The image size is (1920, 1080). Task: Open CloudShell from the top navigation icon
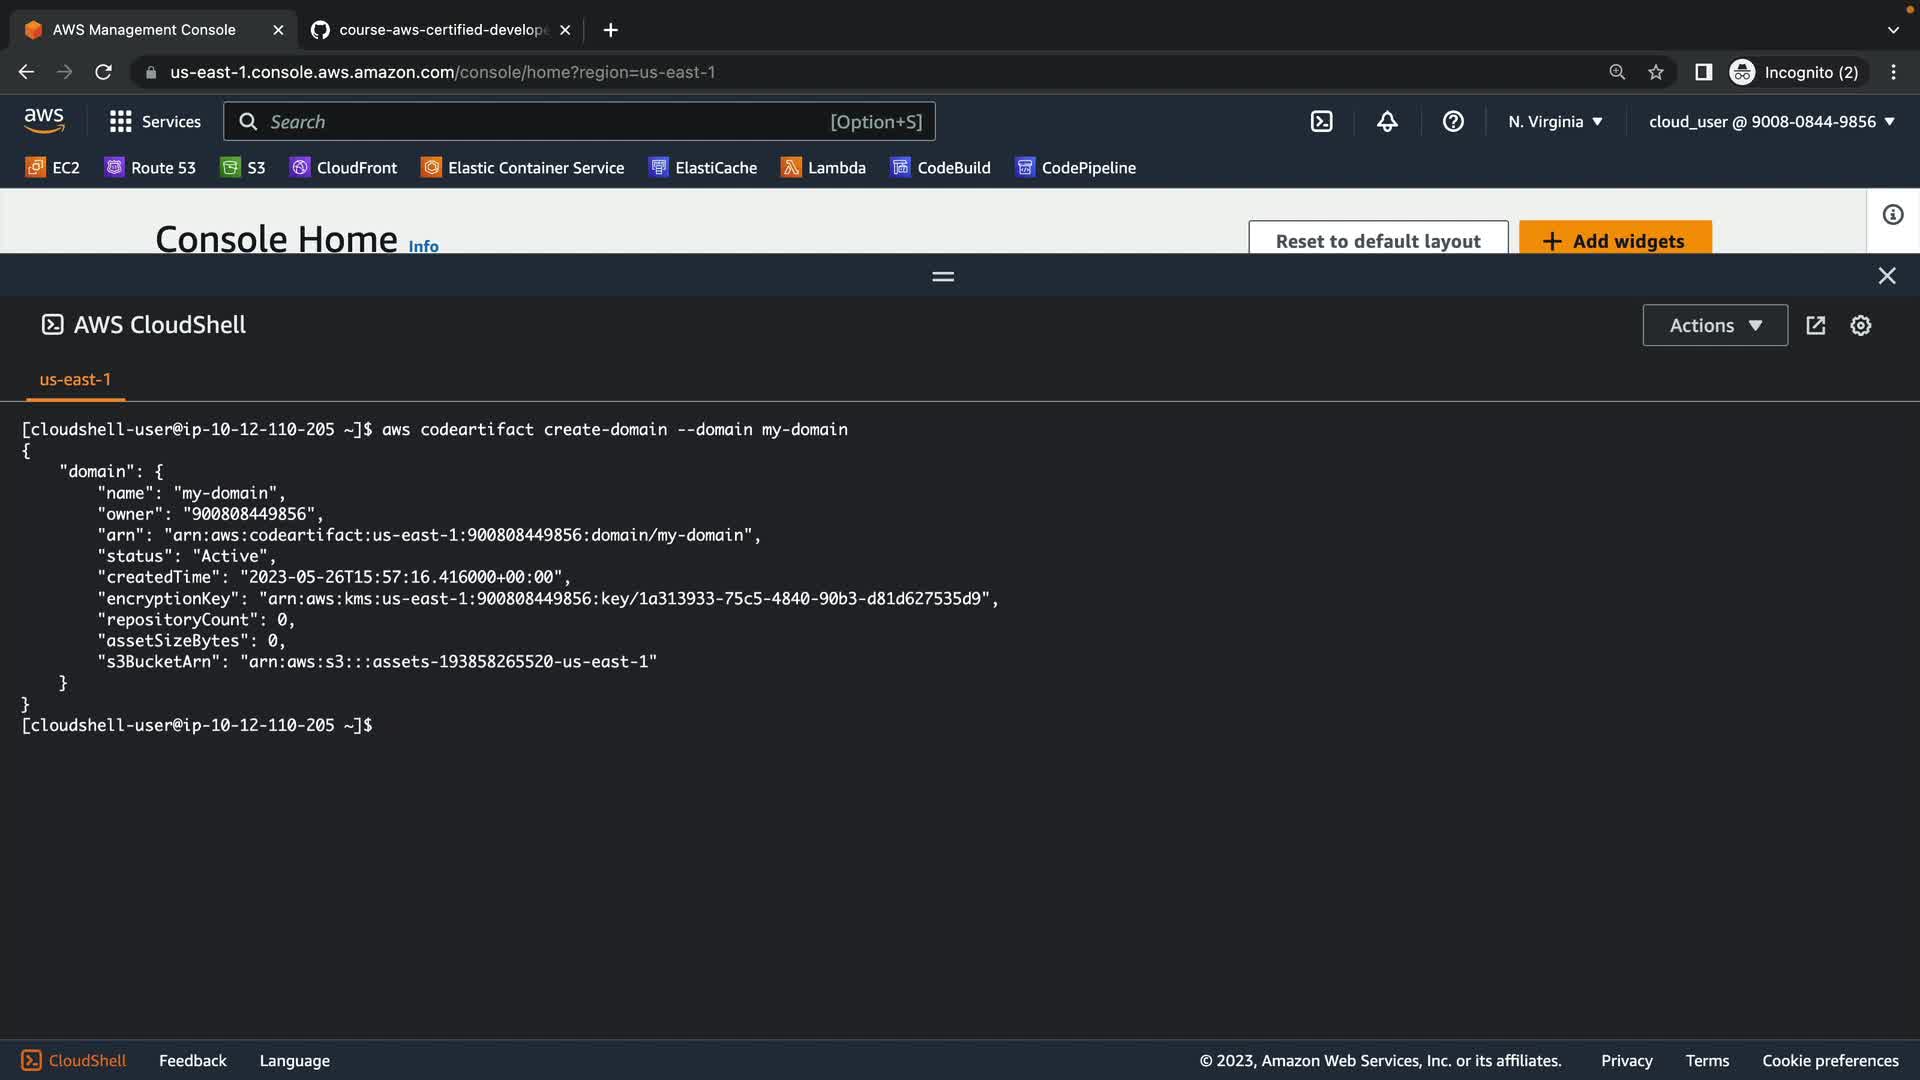tap(1321, 122)
